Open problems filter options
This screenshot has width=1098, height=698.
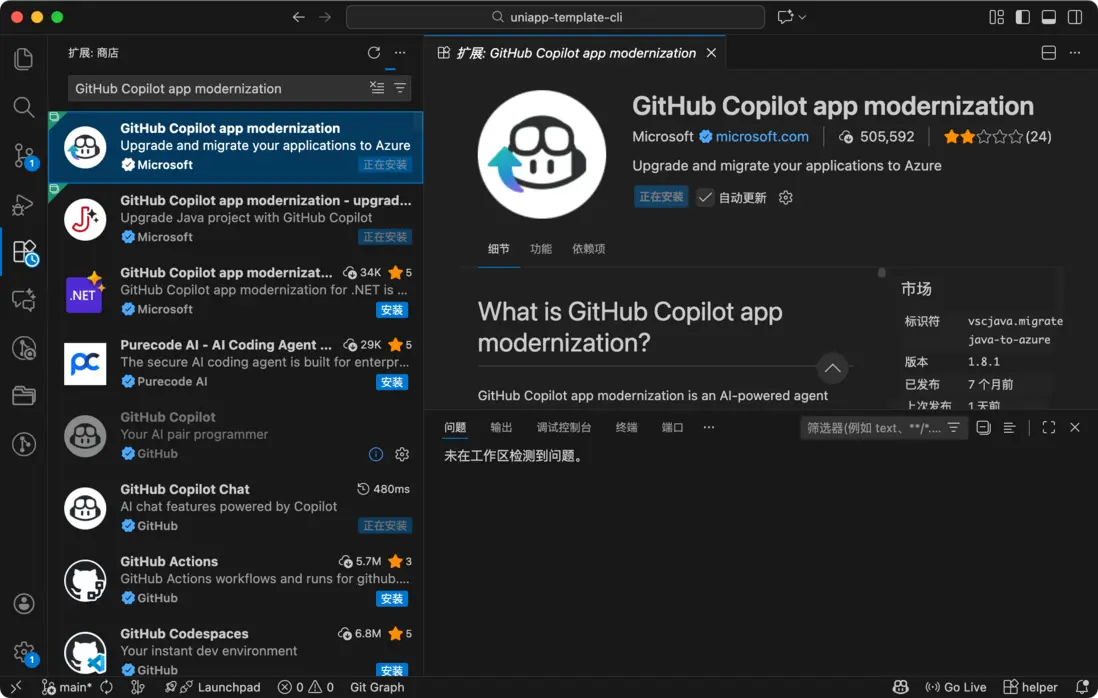coord(954,428)
